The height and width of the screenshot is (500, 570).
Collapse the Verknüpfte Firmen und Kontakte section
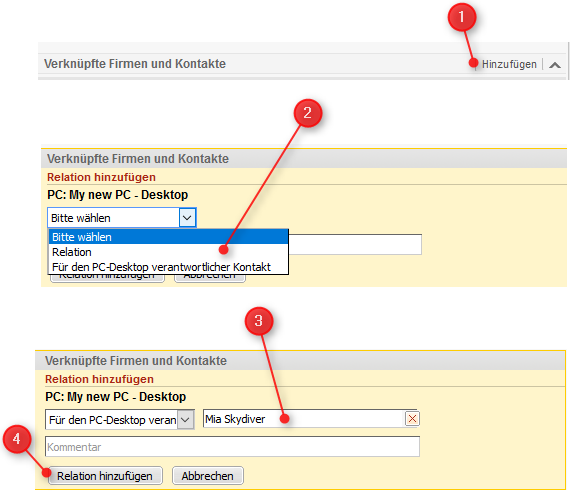pos(555,65)
